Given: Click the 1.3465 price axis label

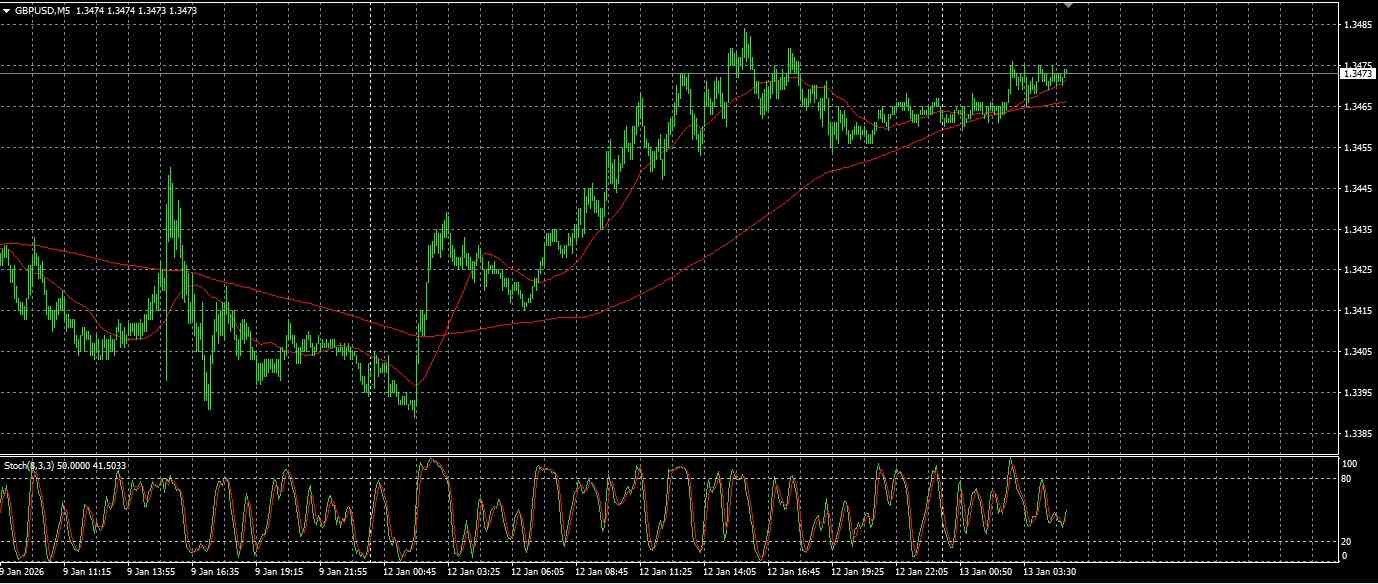Looking at the screenshot, I should point(1357,106).
